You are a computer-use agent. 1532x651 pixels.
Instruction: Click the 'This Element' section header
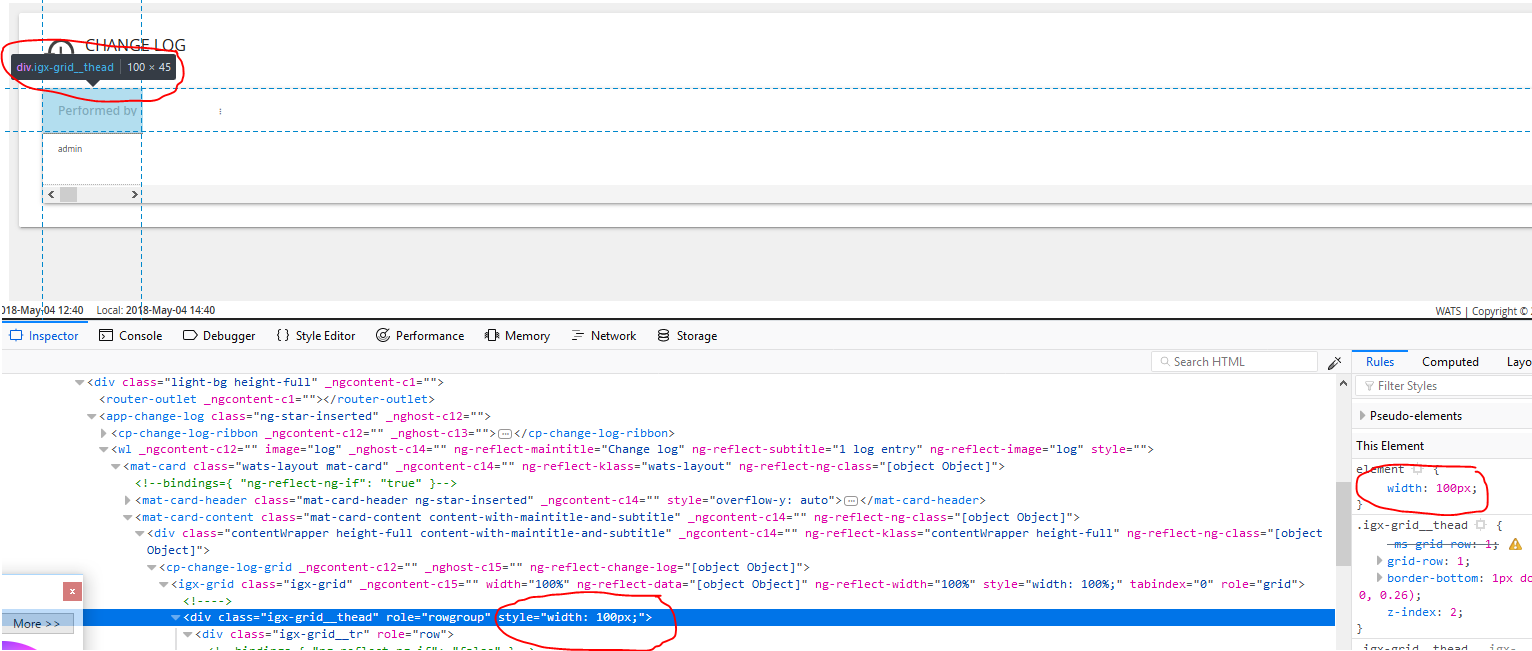click(1390, 446)
